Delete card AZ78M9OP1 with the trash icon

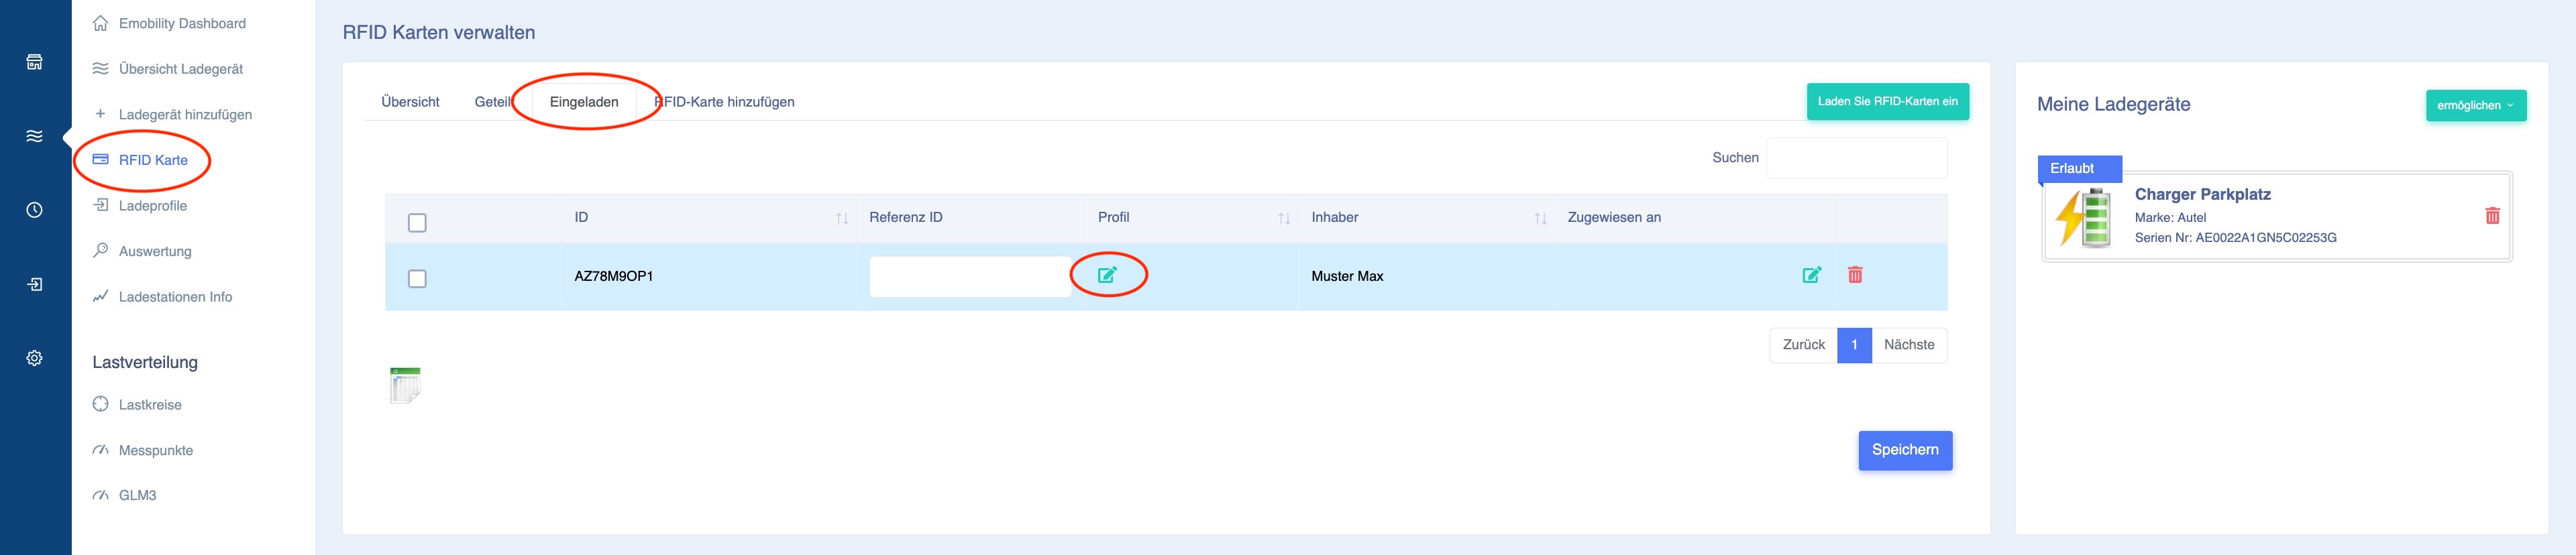pyautogui.click(x=1855, y=274)
